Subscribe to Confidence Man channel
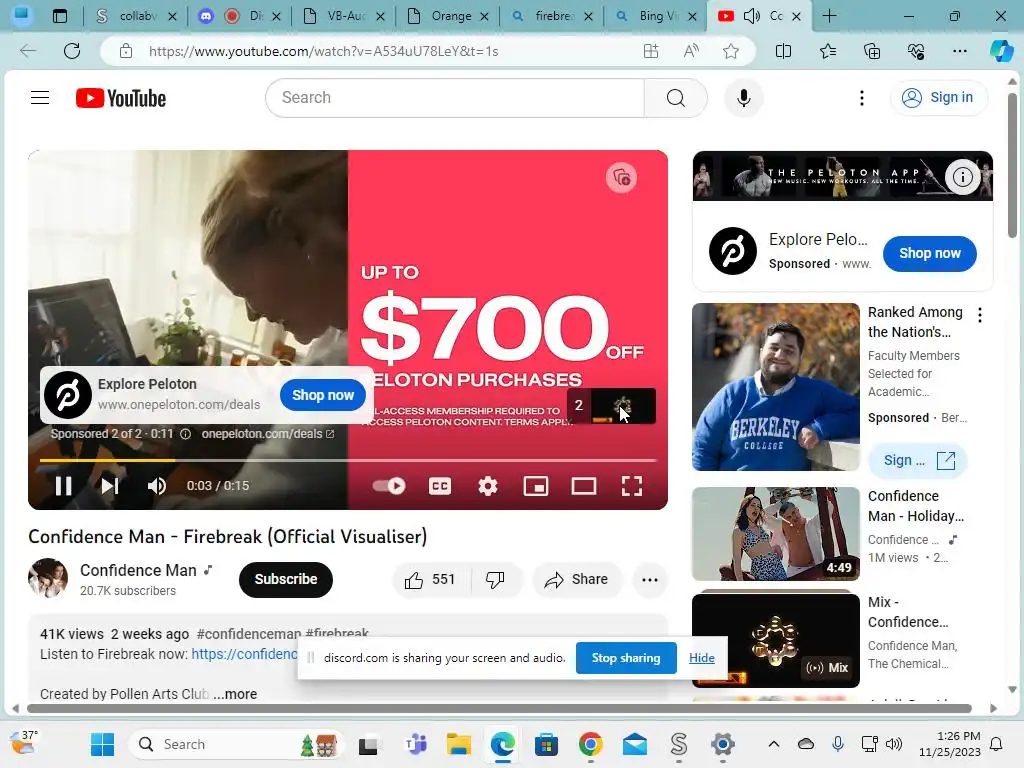The width and height of the screenshot is (1024, 768). click(285, 579)
